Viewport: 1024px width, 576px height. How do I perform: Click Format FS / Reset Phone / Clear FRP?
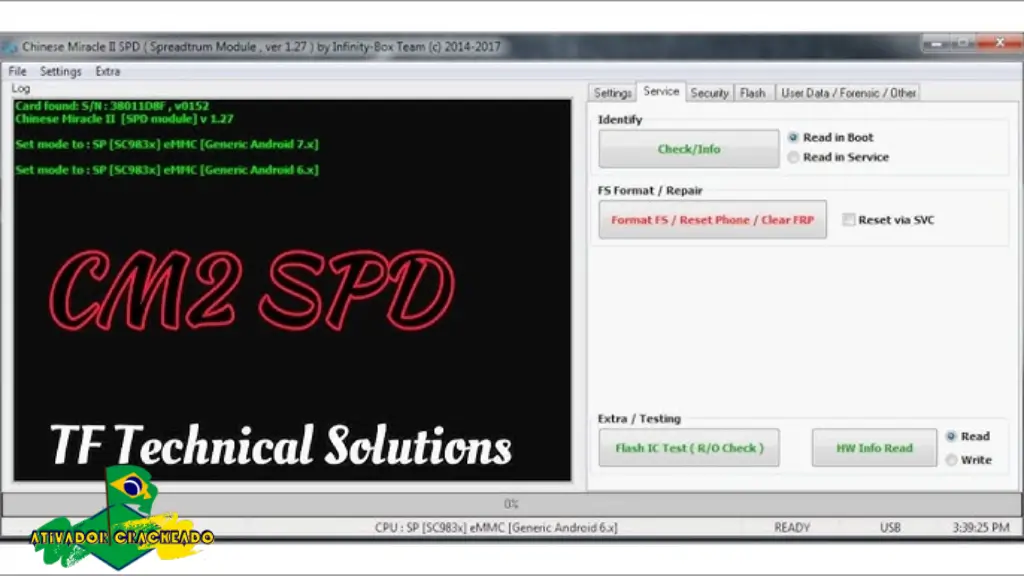712,219
